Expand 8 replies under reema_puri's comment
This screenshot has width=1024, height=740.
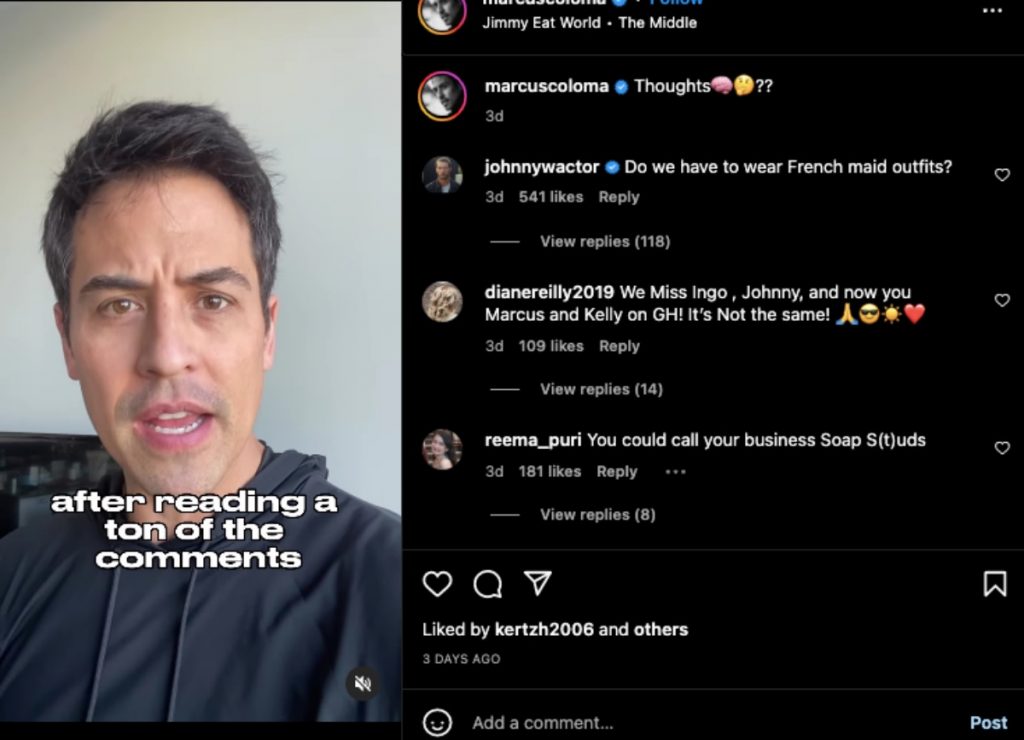[597, 514]
